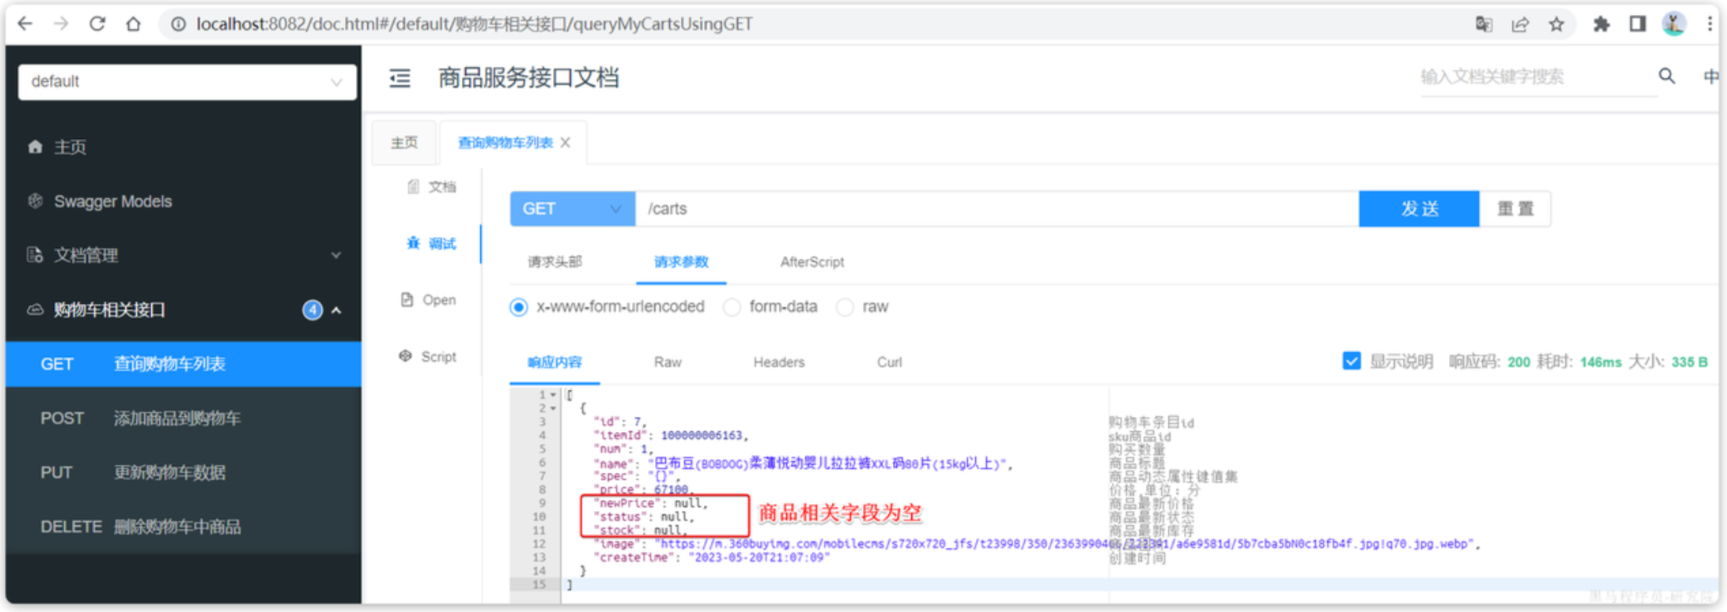The width and height of the screenshot is (1727, 612).
Task: Click the 重置 reset button
Action: pos(1515,209)
